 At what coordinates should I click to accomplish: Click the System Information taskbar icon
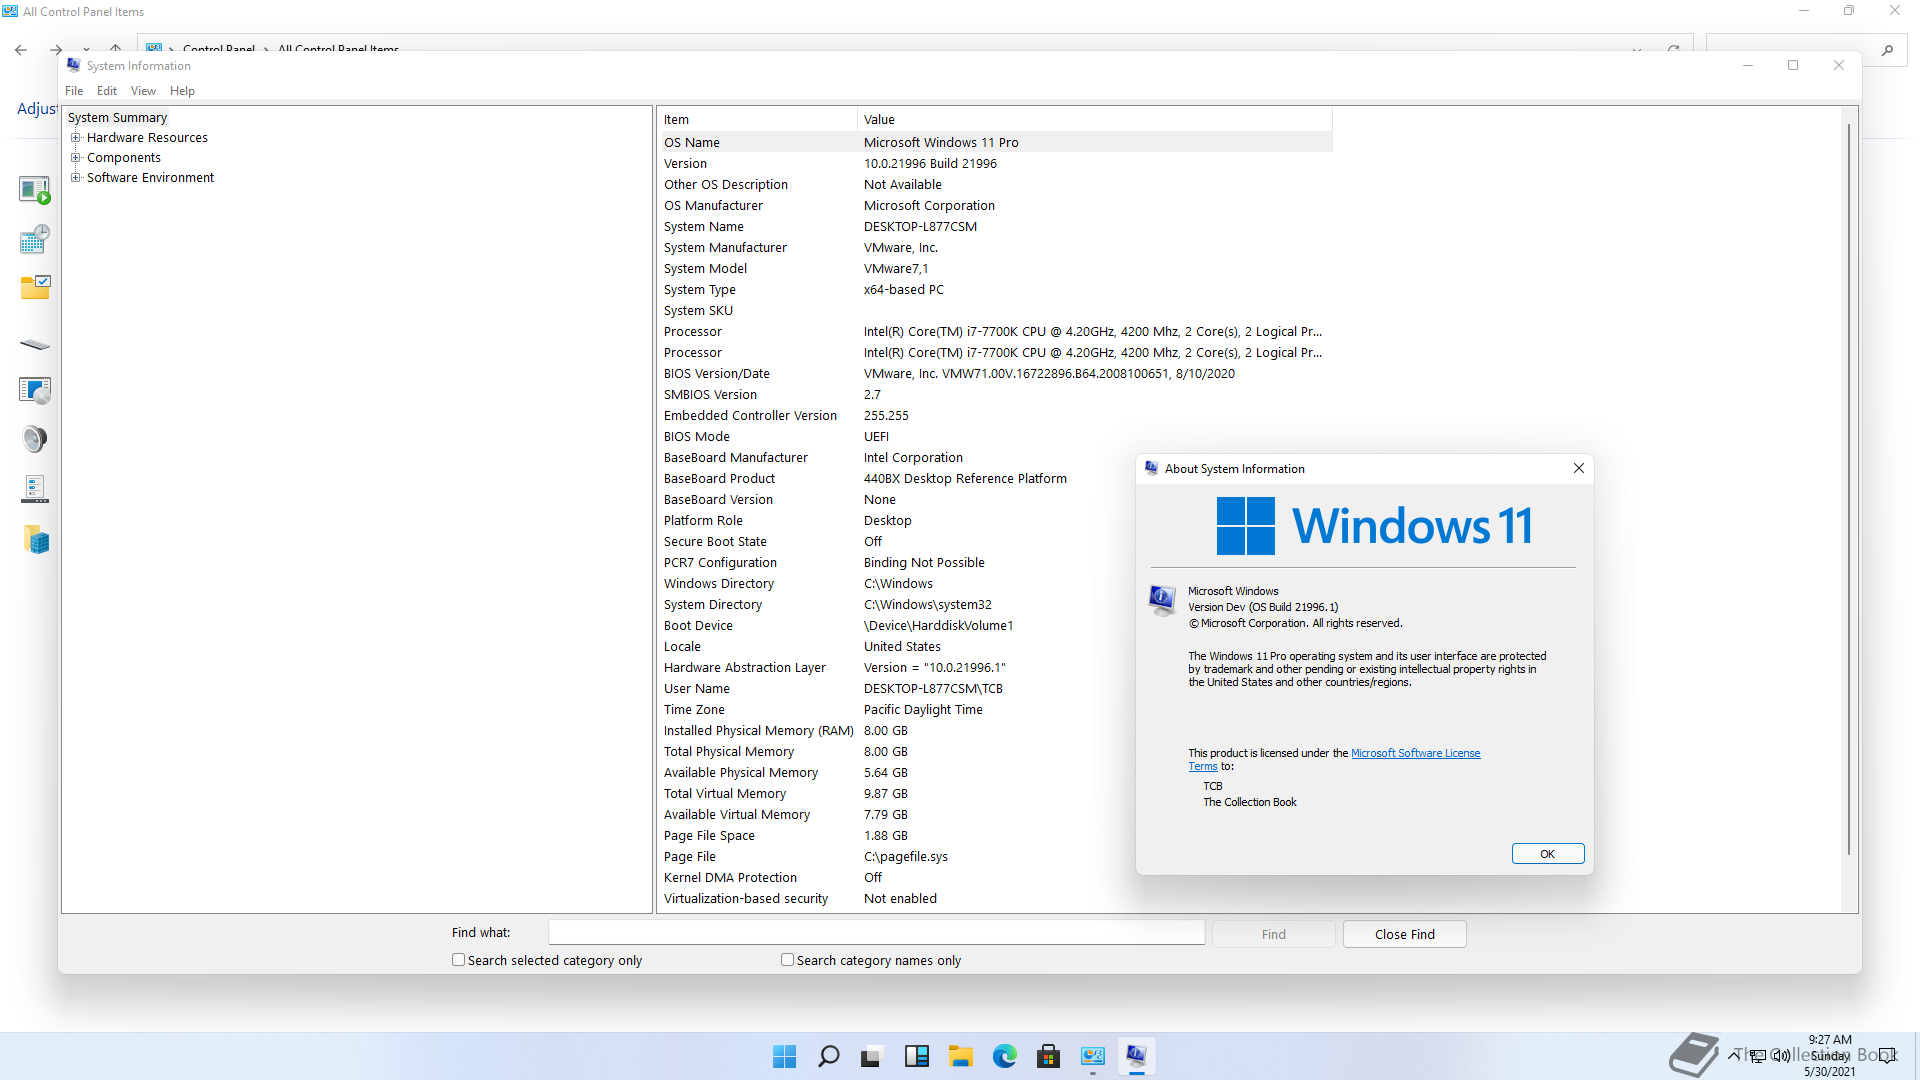[x=1136, y=1056]
